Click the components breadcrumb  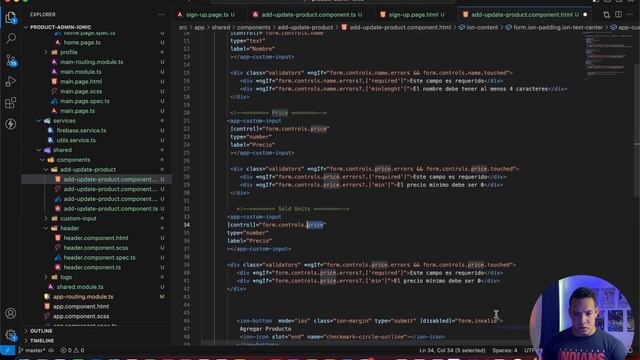254,27
